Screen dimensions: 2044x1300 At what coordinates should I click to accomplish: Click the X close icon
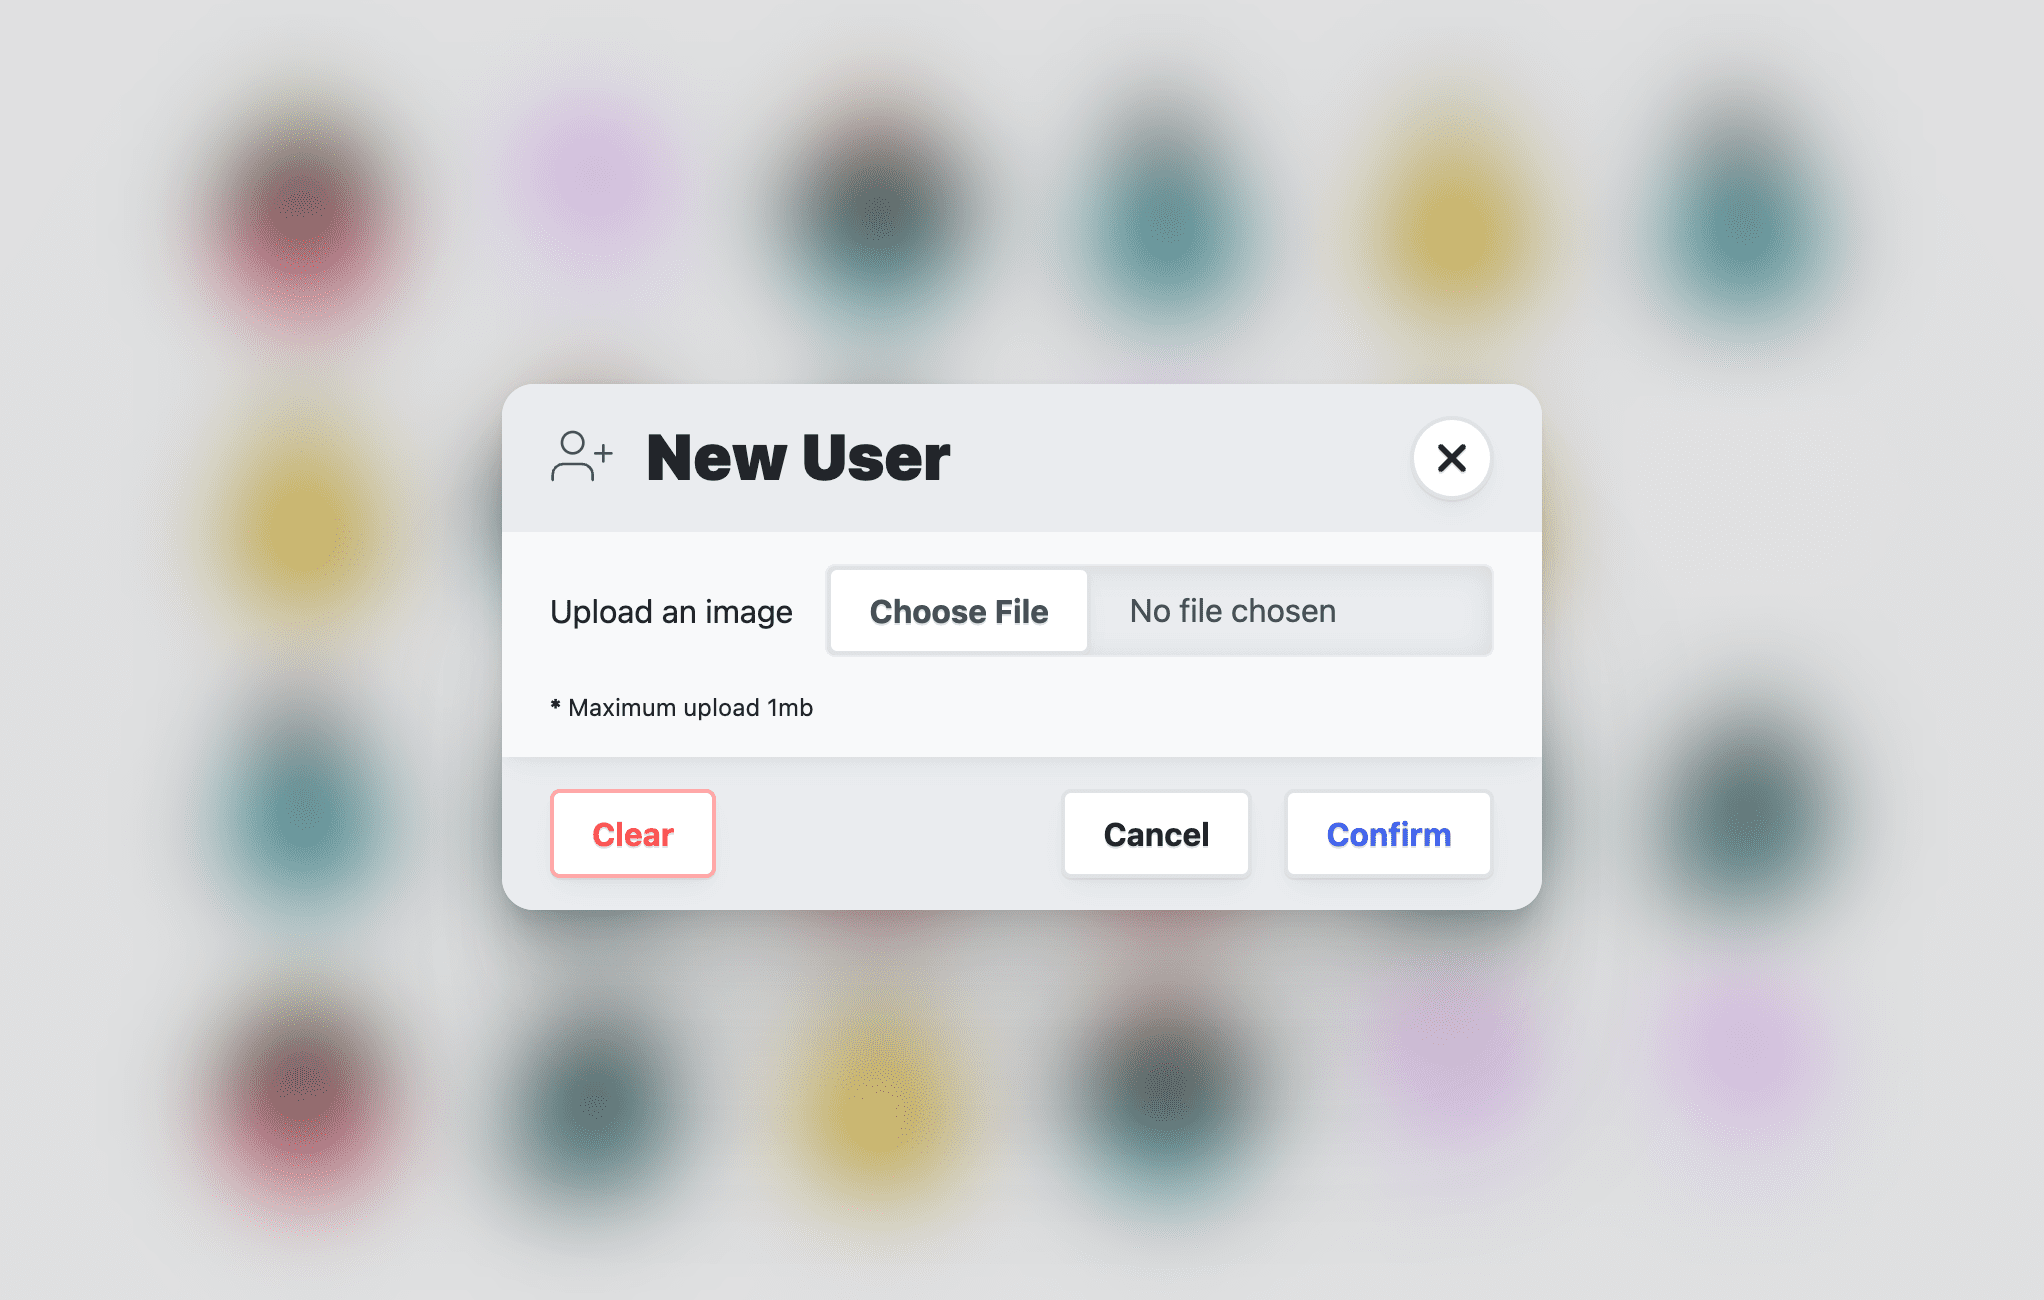tap(1453, 457)
